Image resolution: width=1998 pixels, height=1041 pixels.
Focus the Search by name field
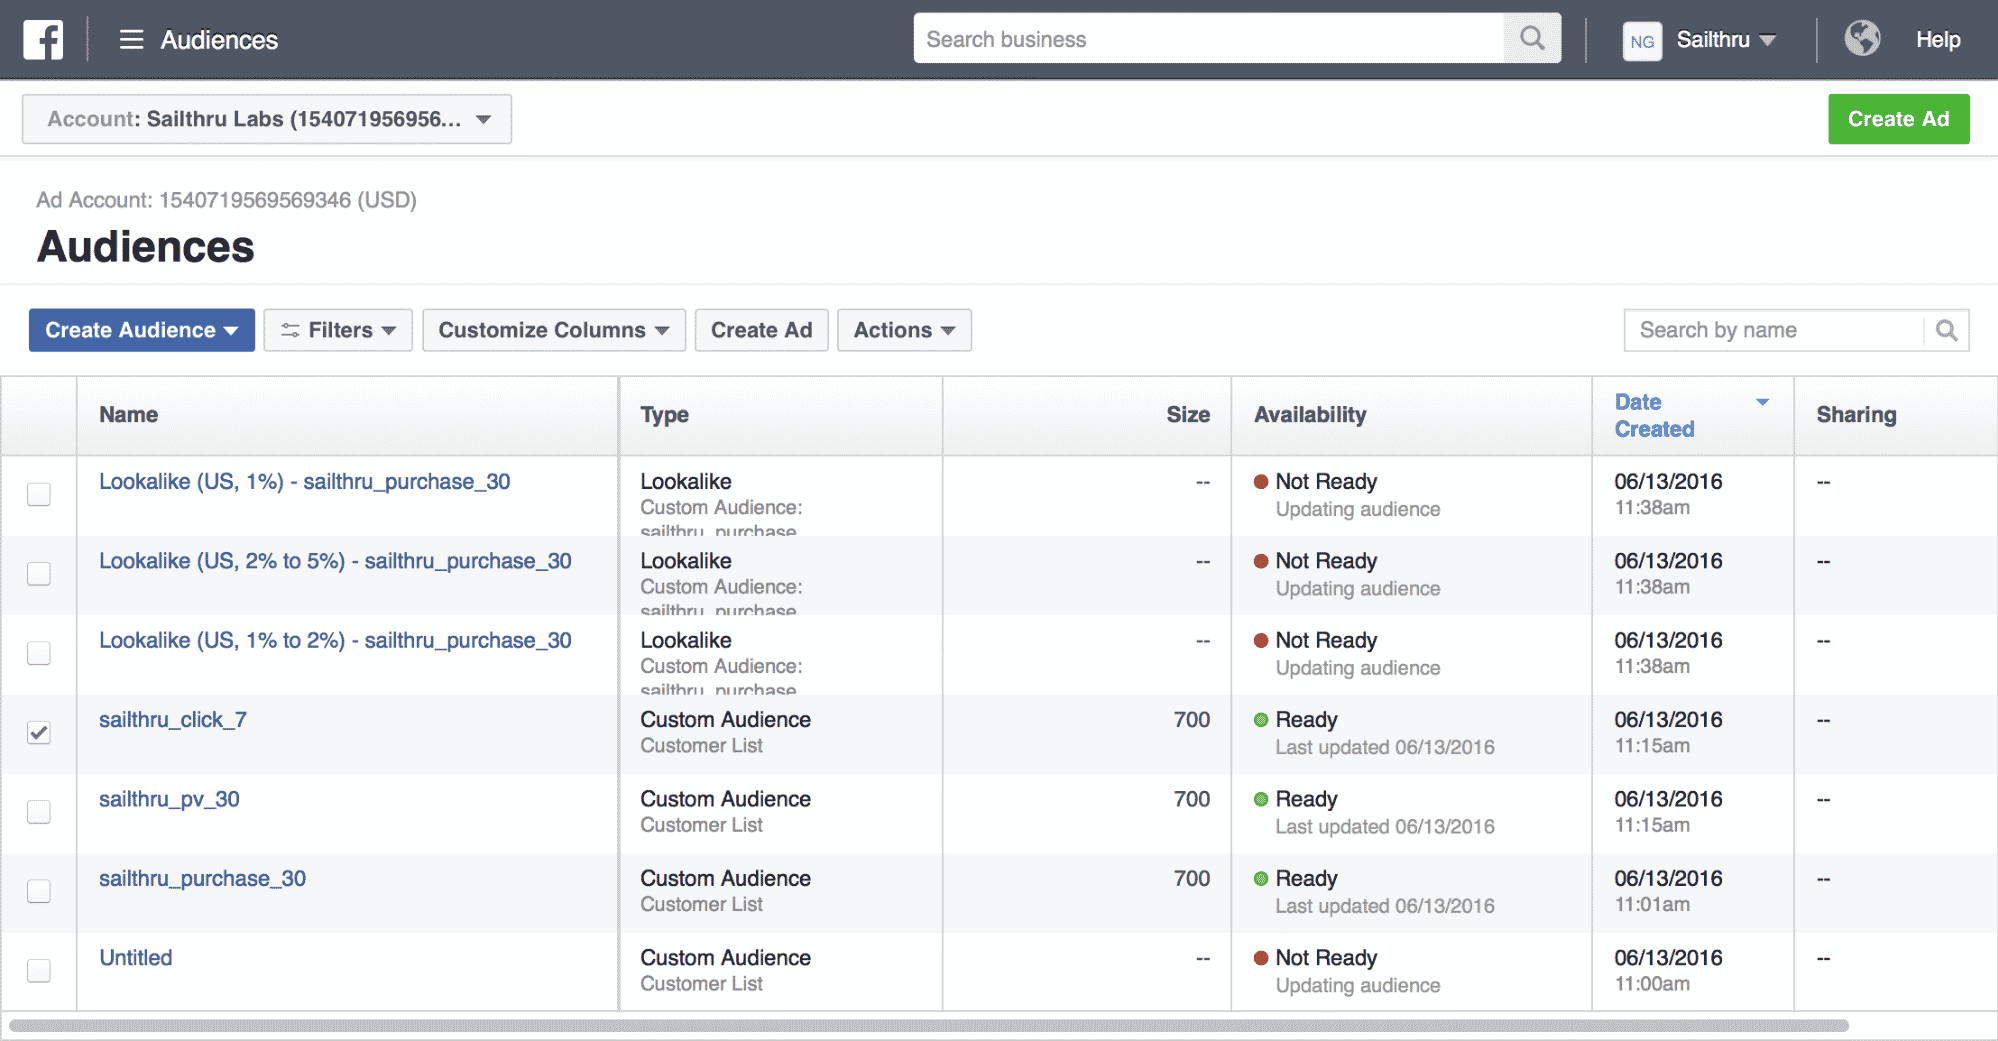[1774, 331]
